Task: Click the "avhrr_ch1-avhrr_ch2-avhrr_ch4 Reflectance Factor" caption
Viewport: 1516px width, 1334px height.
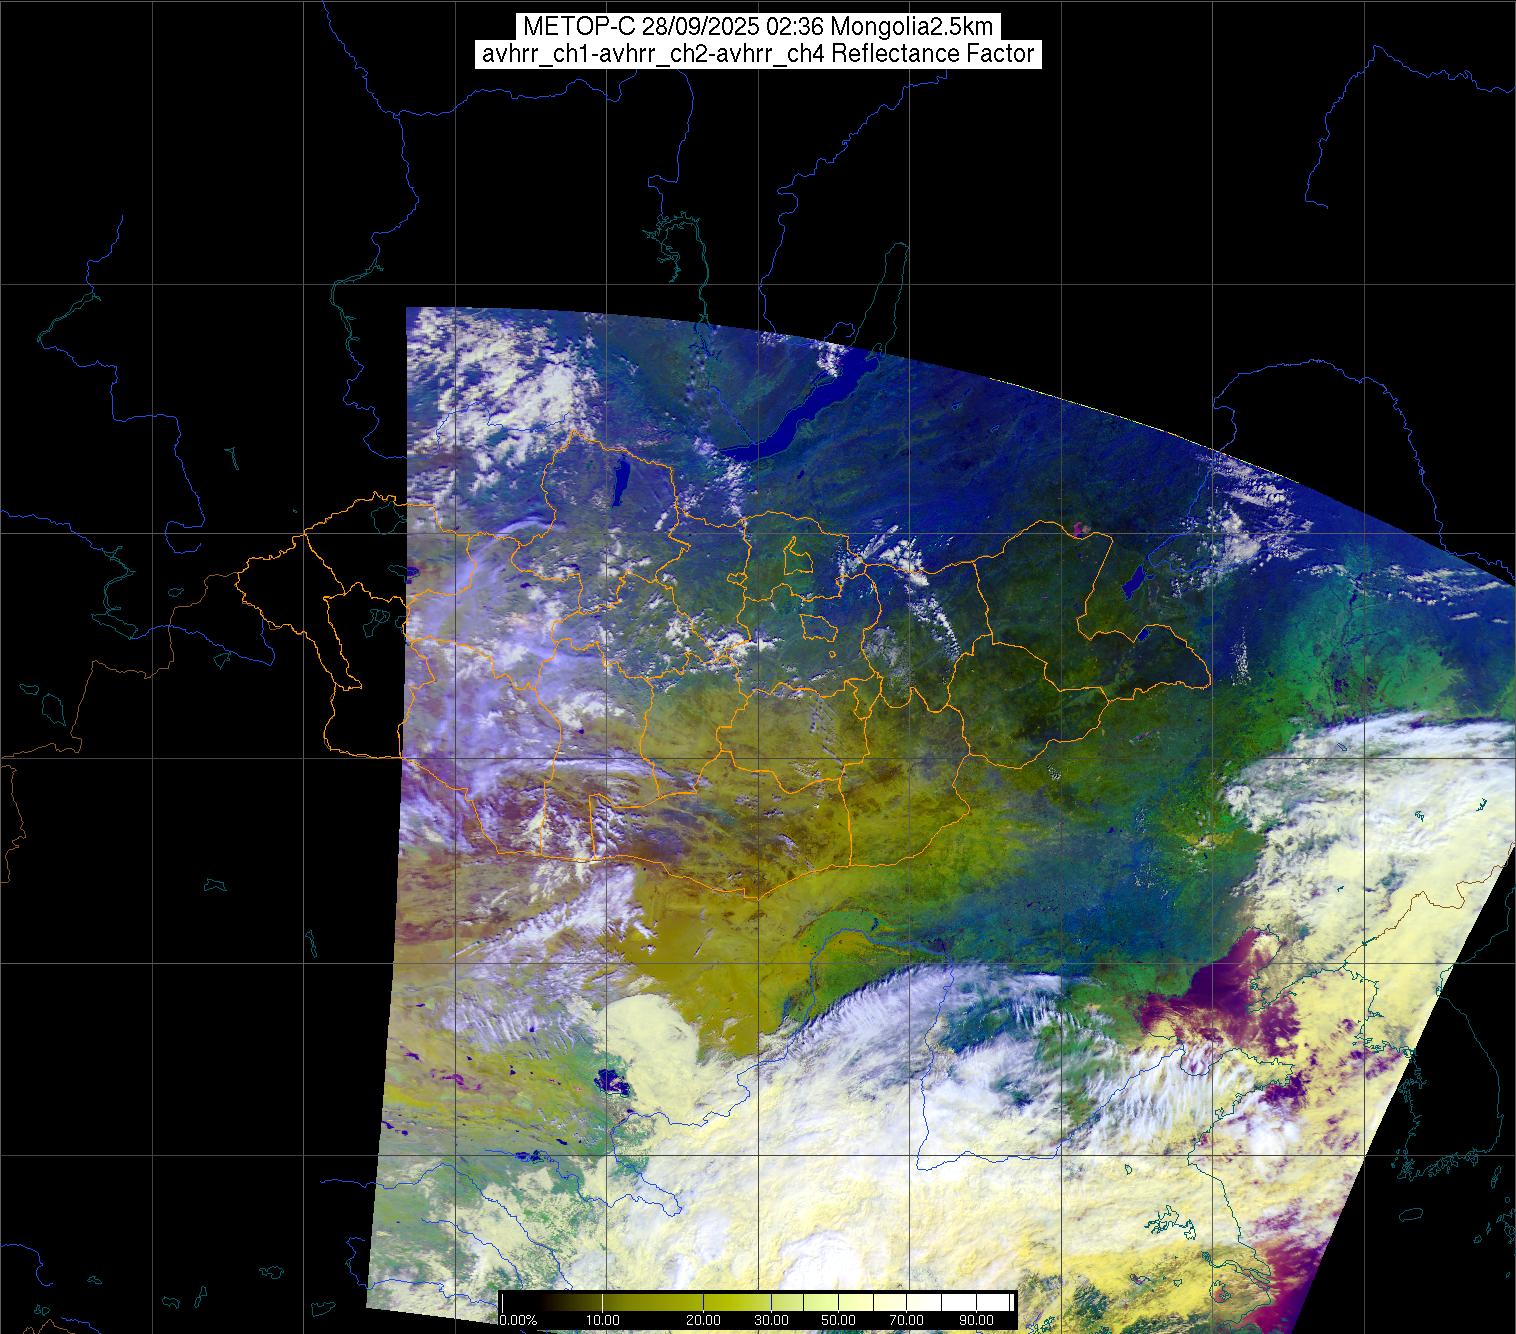Action: (x=758, y=54)
